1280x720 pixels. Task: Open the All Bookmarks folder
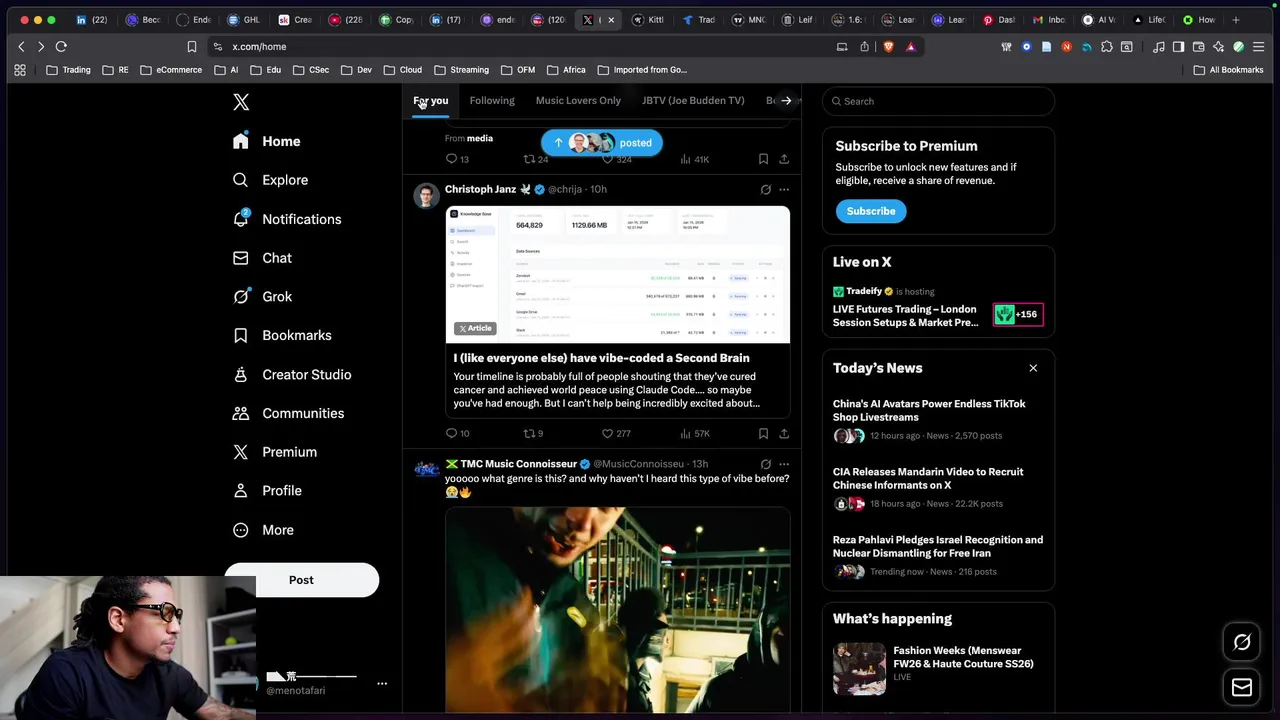click(1228, 70)
